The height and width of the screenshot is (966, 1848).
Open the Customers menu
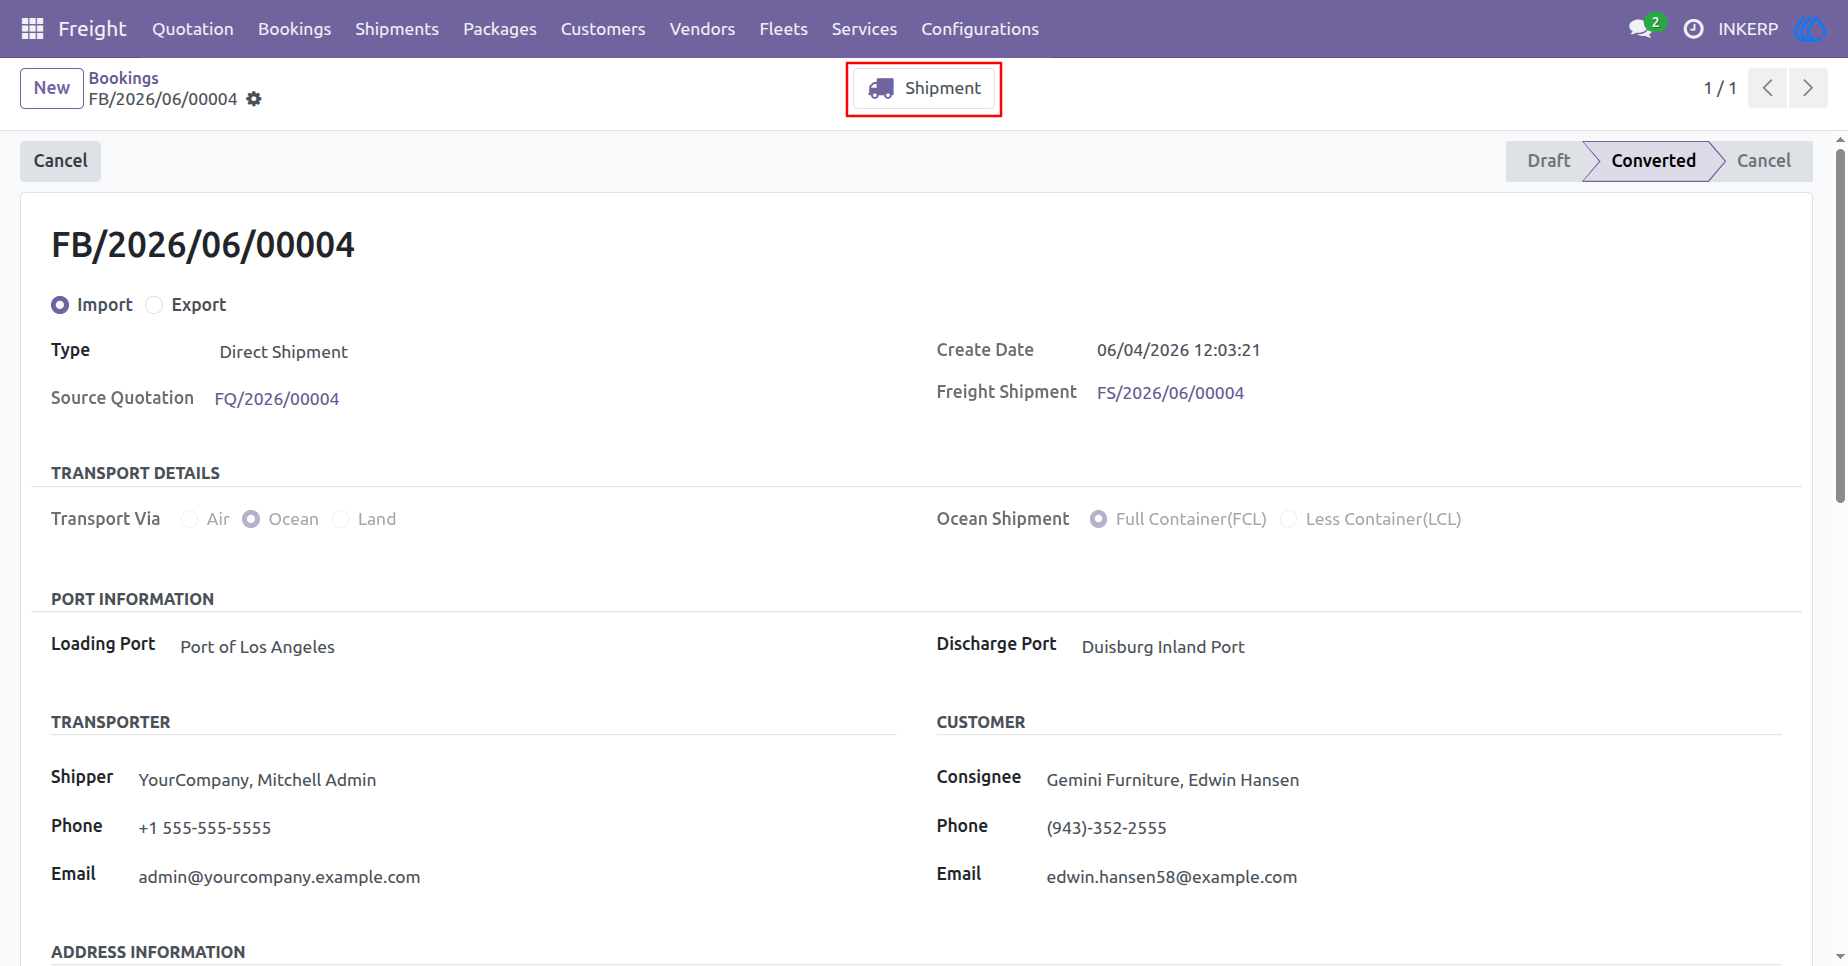pos(603,29)
